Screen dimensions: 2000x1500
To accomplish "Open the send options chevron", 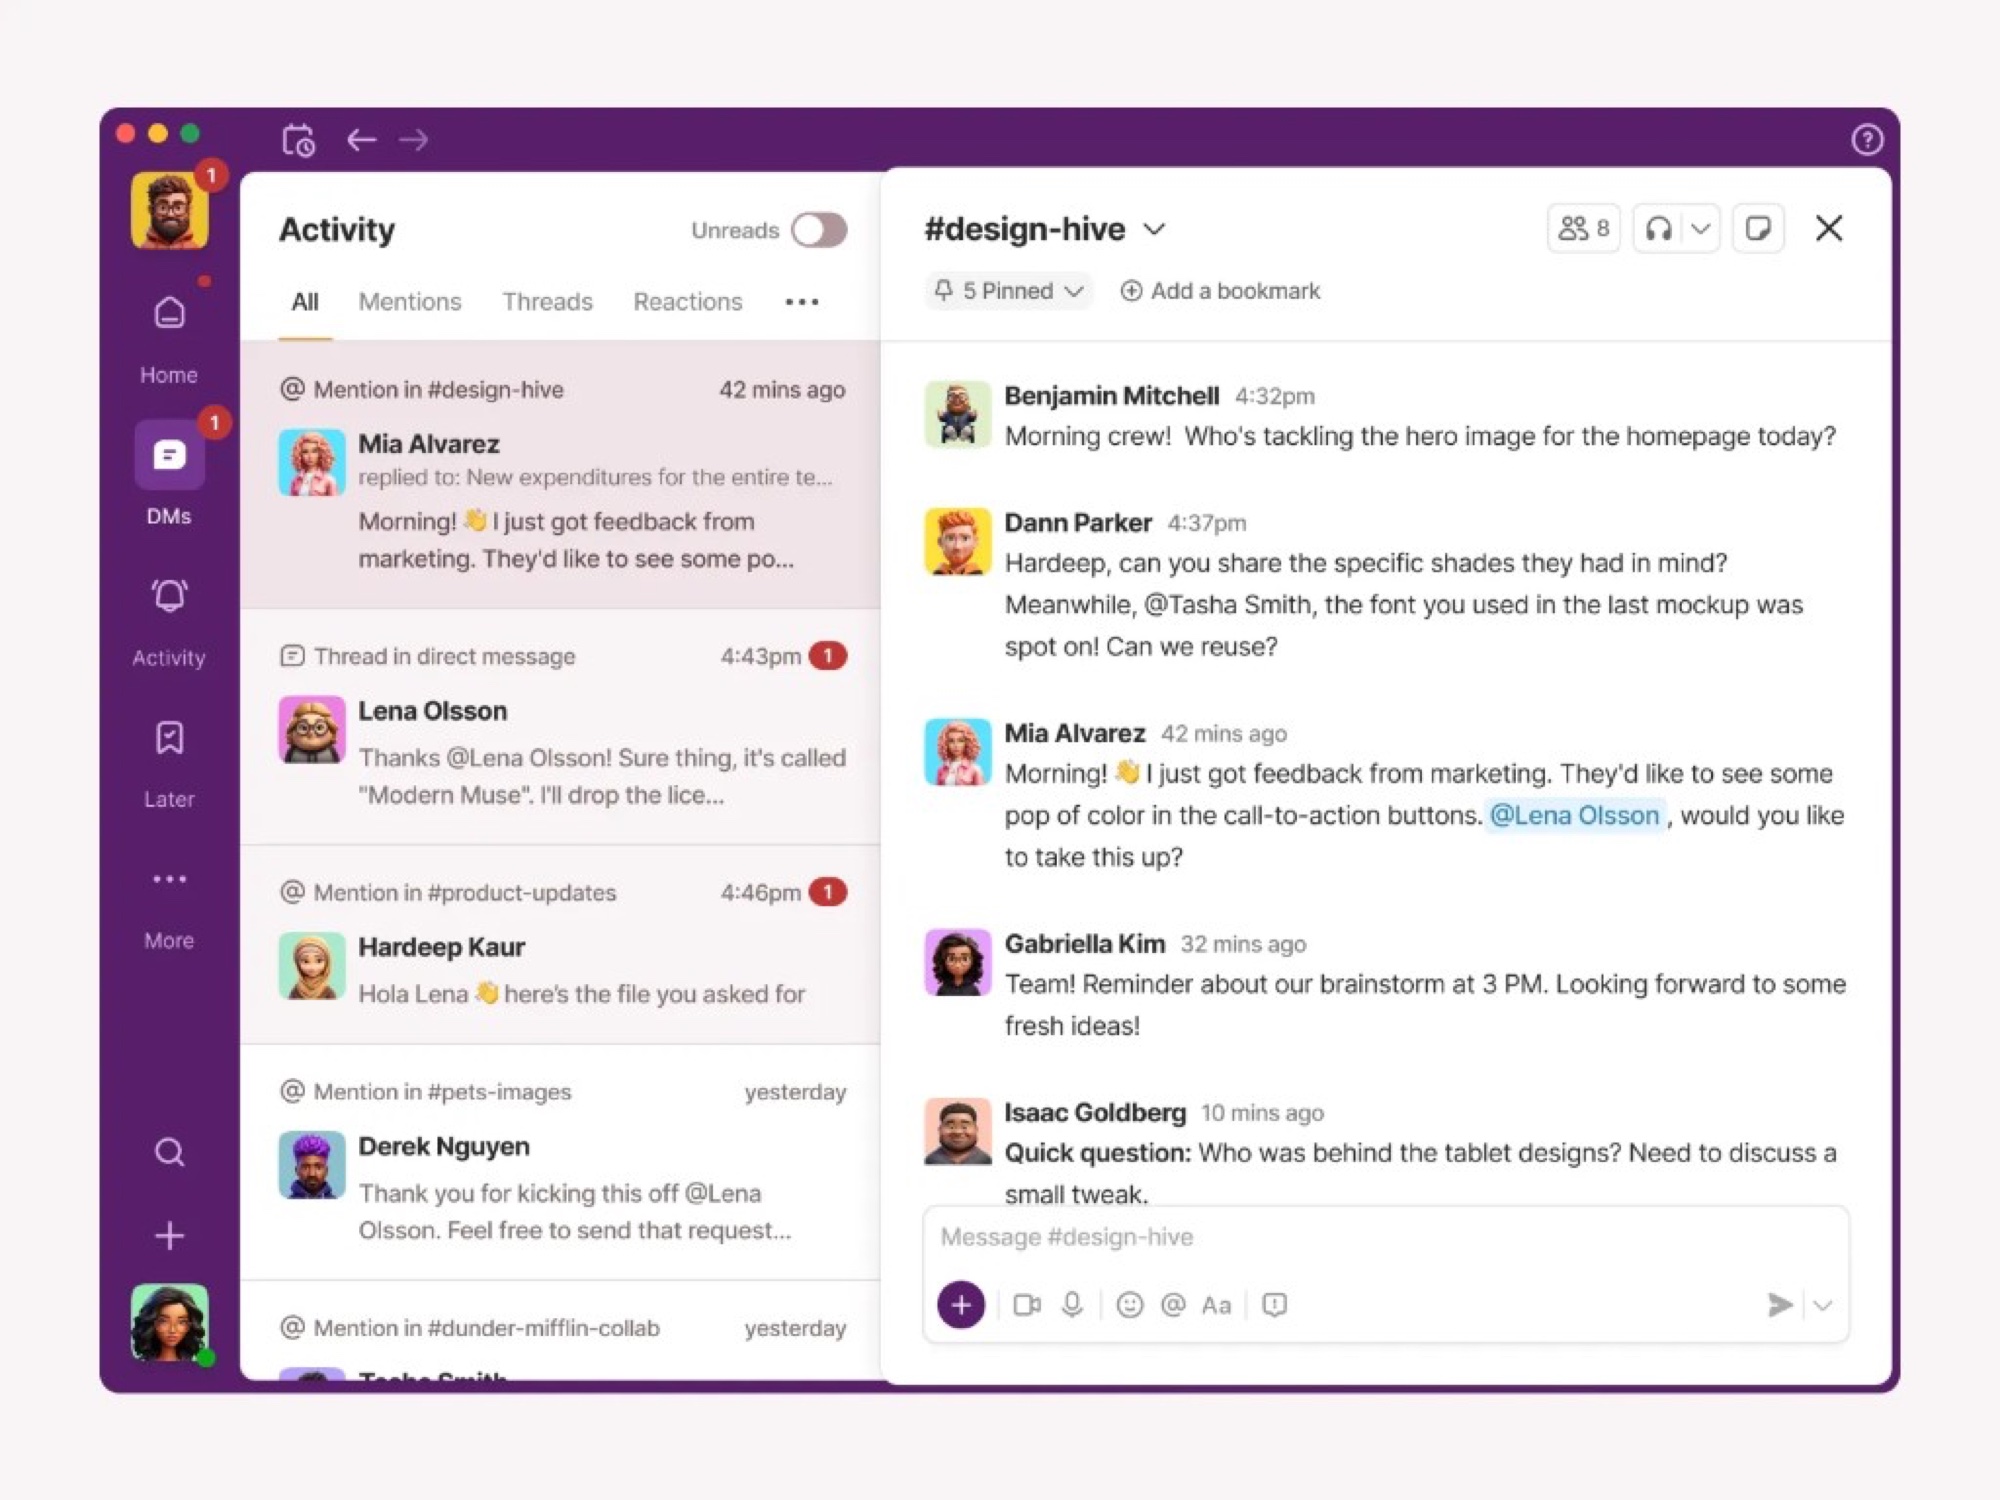I will point(1823,1305).
